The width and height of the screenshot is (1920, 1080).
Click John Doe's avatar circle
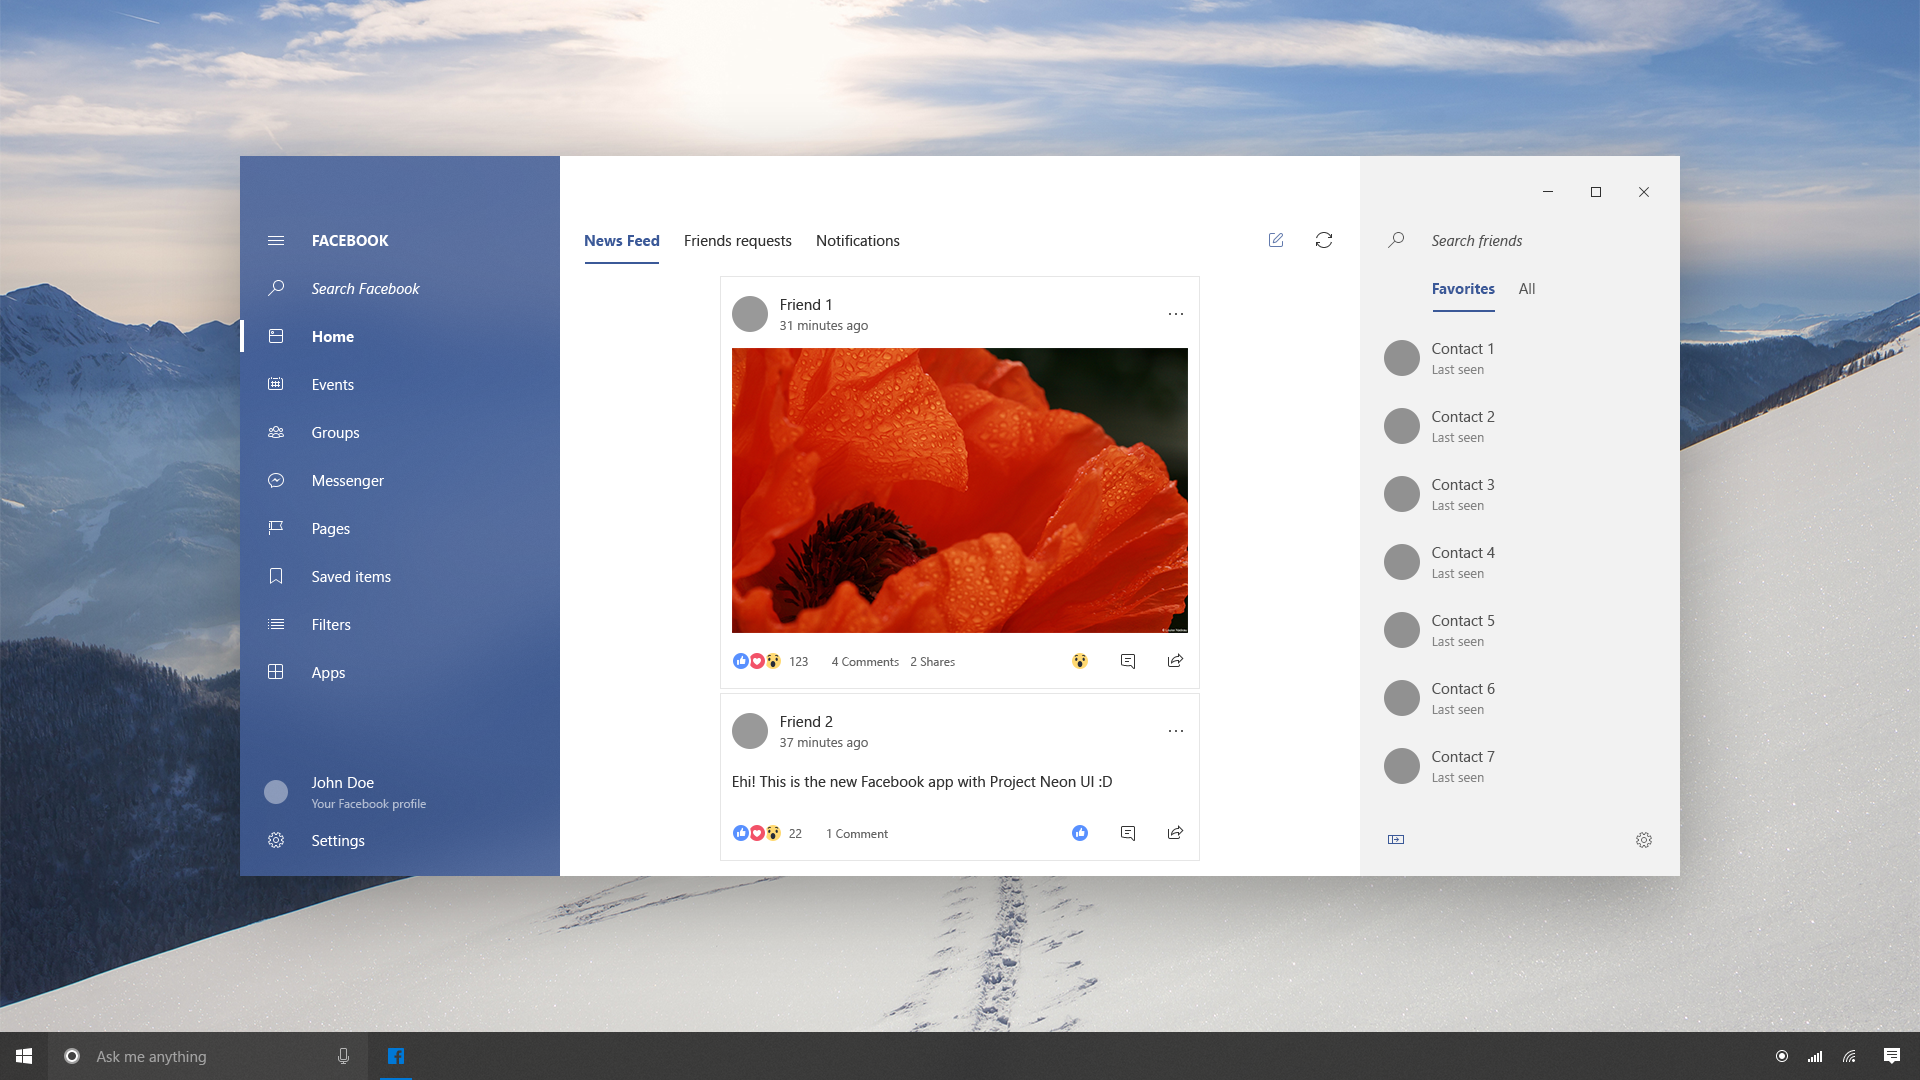click(276, 792)
